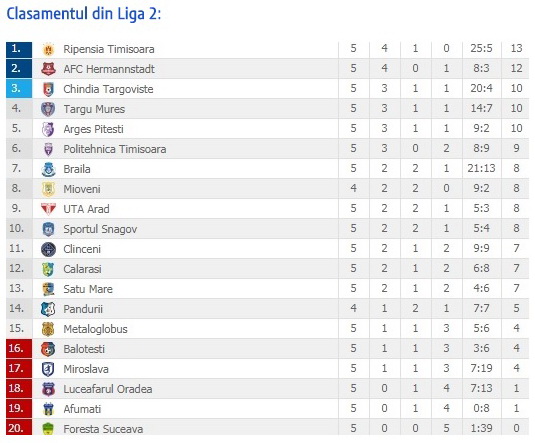Select the blue rank 1 position marker

19,49
